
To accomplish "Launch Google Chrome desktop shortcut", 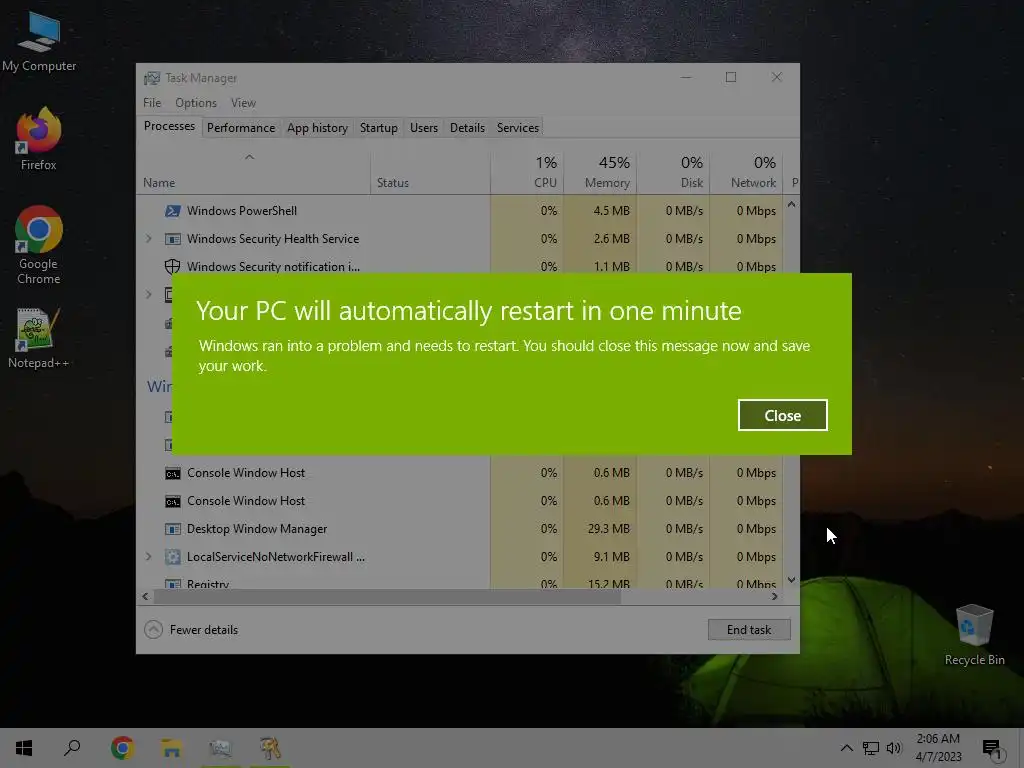I will [39, 245].
